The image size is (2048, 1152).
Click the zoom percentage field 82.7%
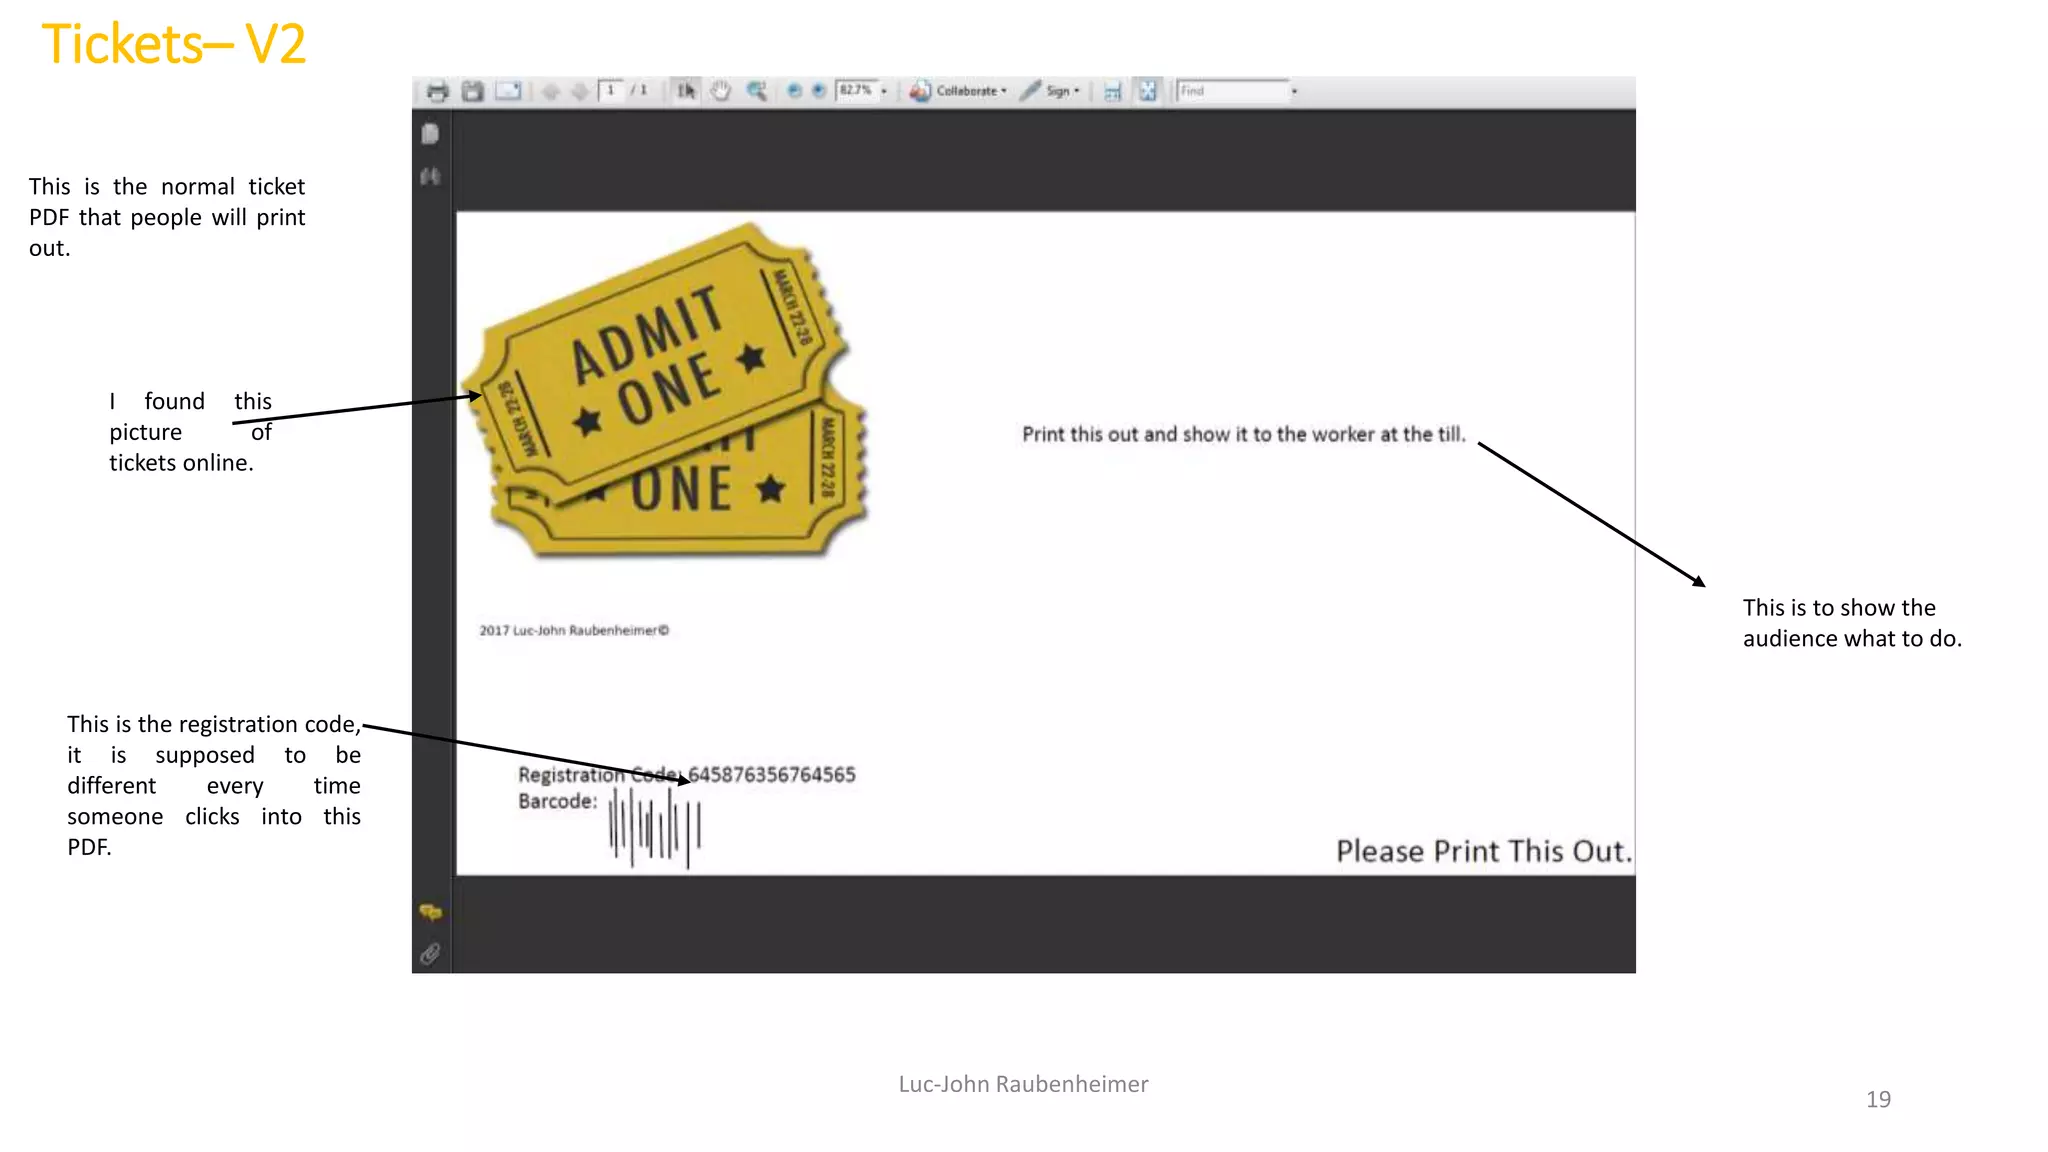[857, 91]
